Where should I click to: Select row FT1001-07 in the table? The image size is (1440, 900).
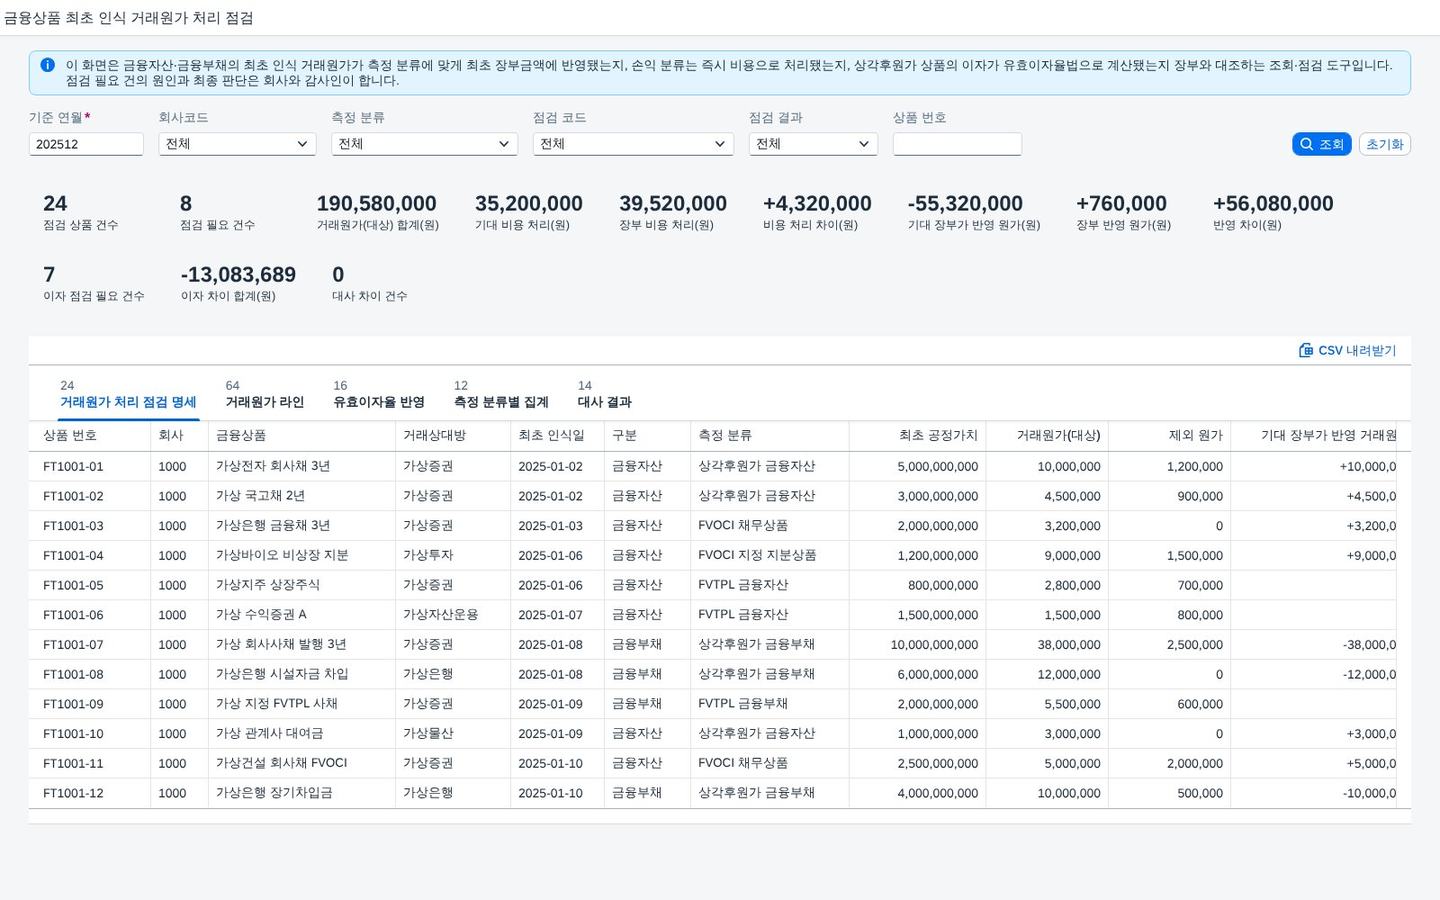click(x=720, y=645)
